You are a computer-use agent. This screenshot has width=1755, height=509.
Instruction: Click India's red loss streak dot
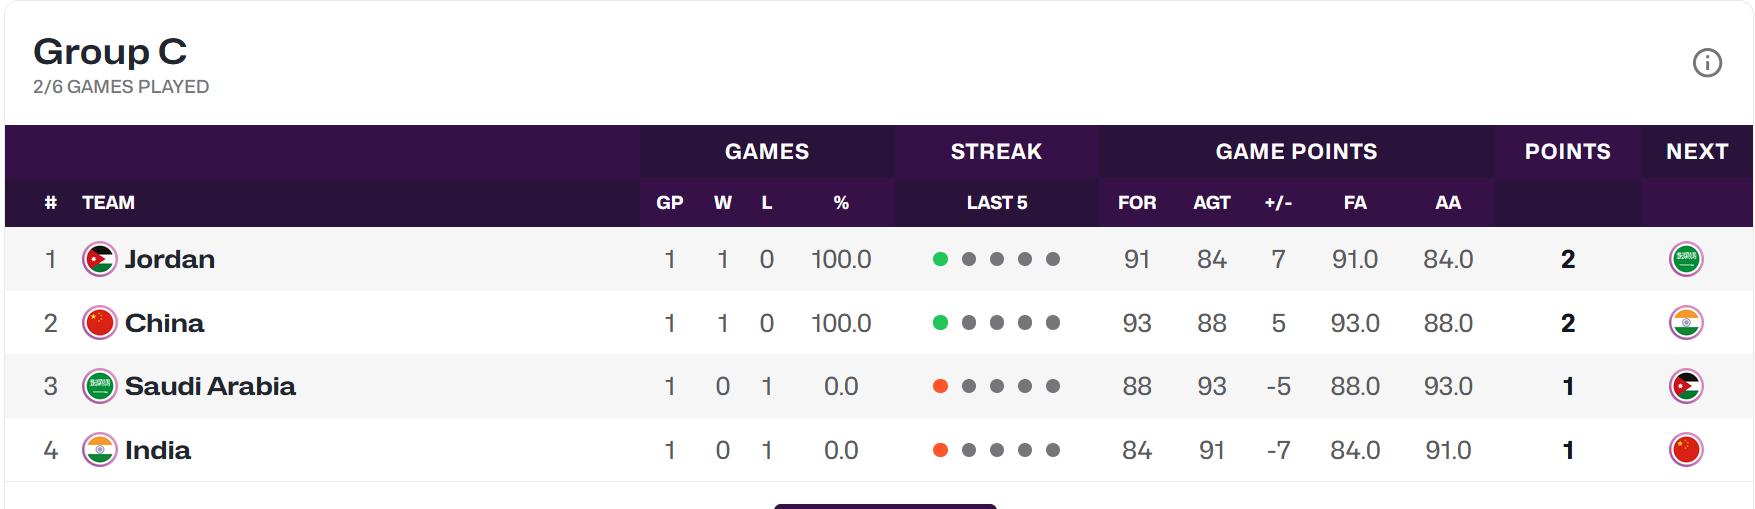pyautogui.click(x=940, y=450)
